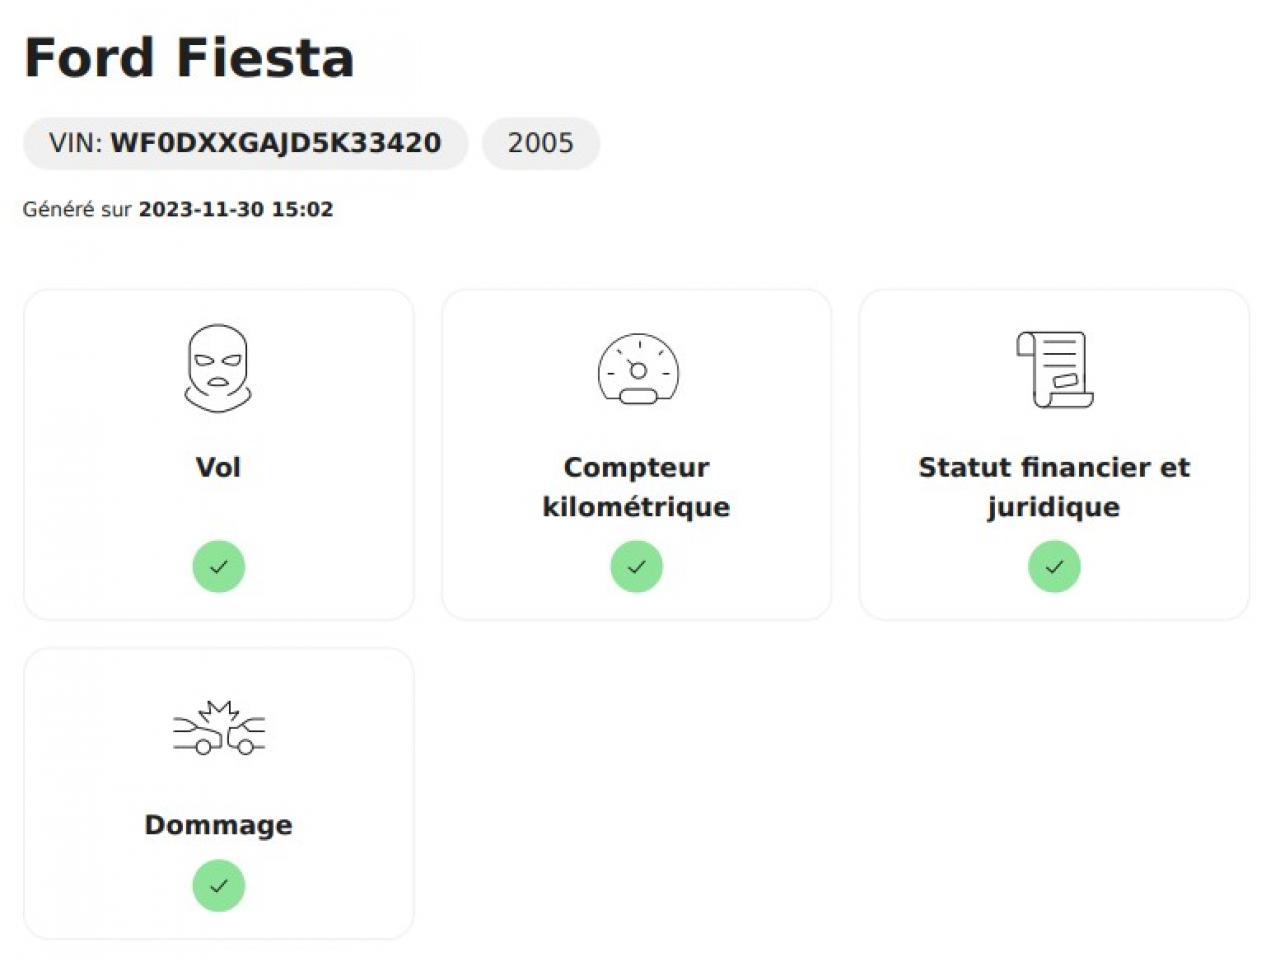Click the car collision damage icon
1280x960 pixels.
[218, 728]
